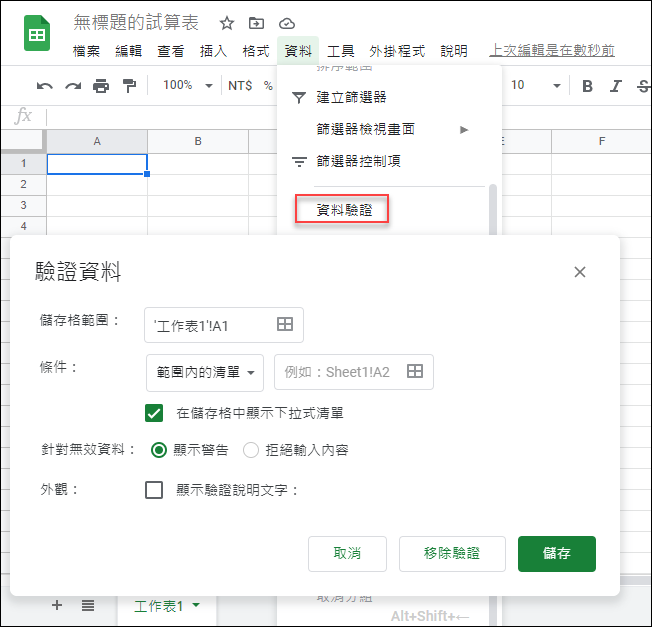Select the 顯示警告 radio button
Image resolution: width=652 pixels, height=627 pixels.
click(x=159, y=450)
